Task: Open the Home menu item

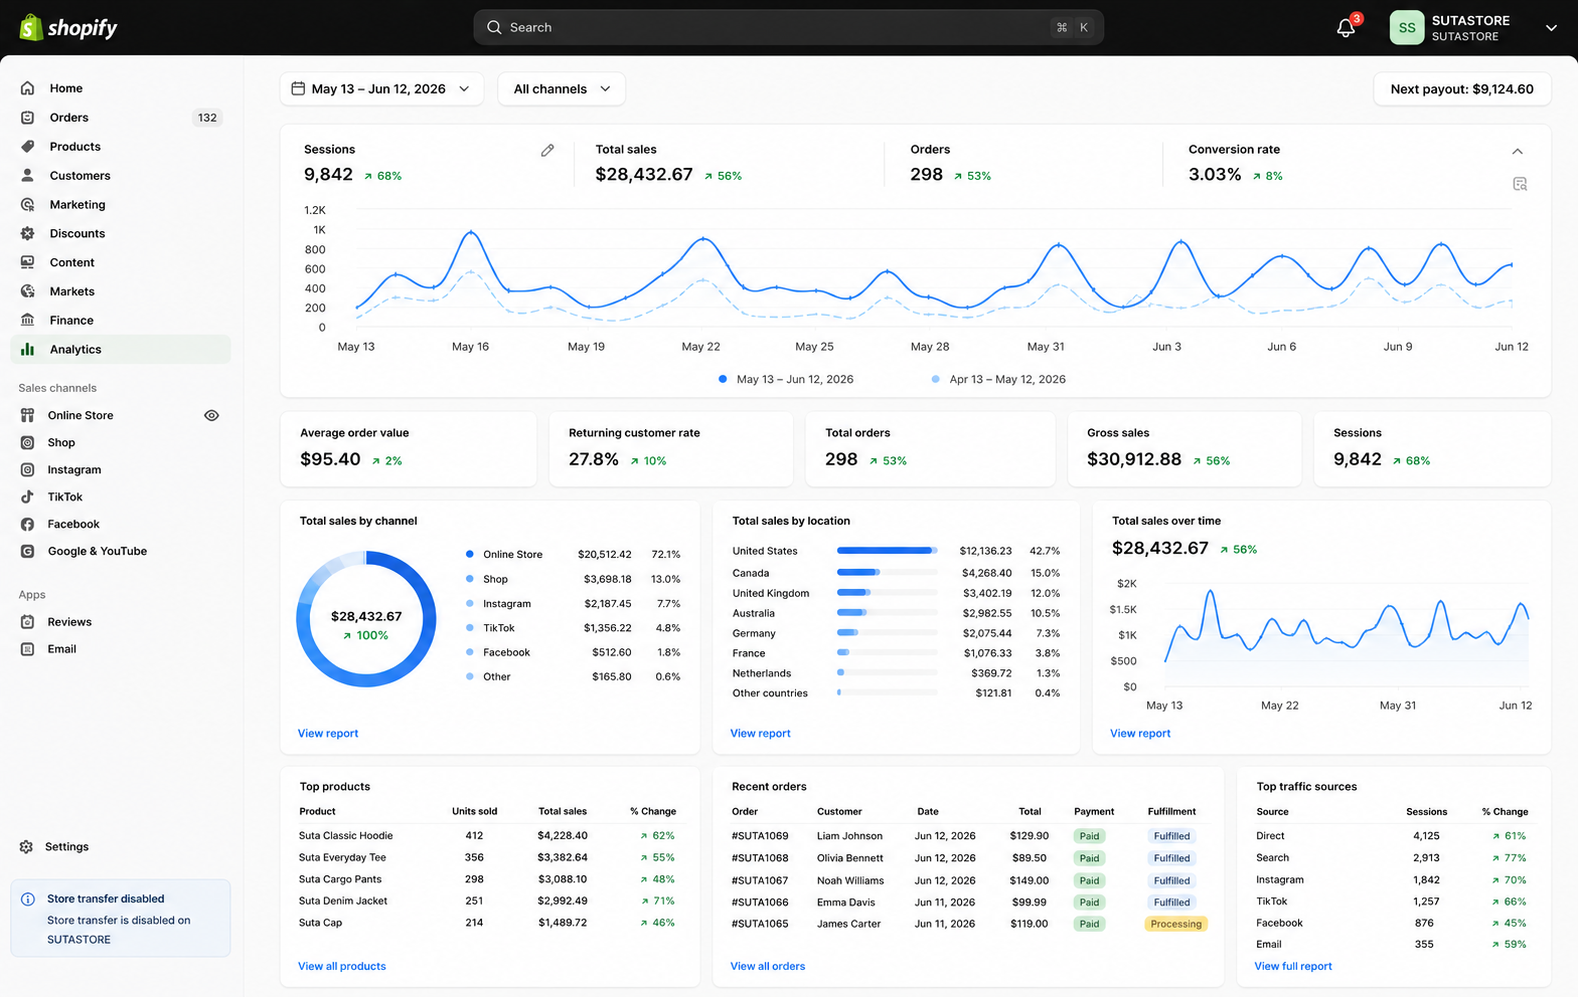Action: [x=120, y=88]
